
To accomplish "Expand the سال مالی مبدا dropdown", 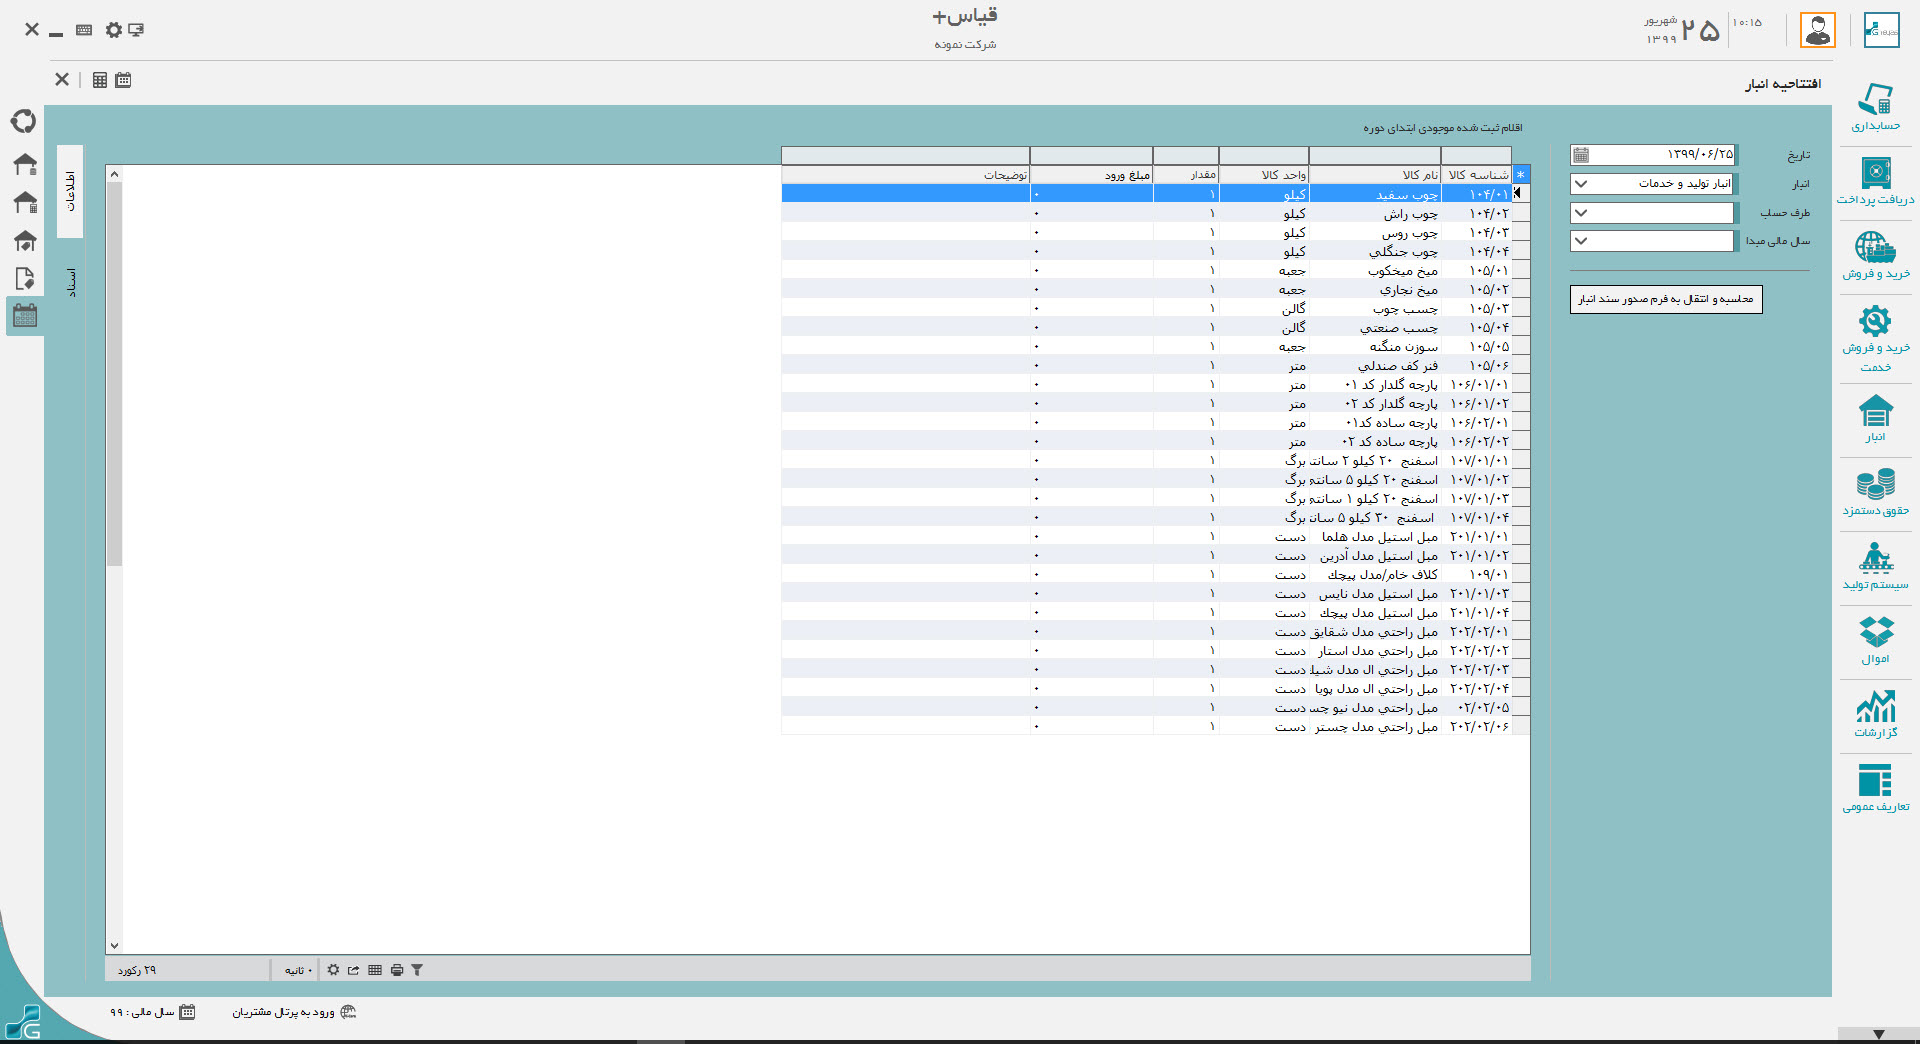I will (1581, 241).
